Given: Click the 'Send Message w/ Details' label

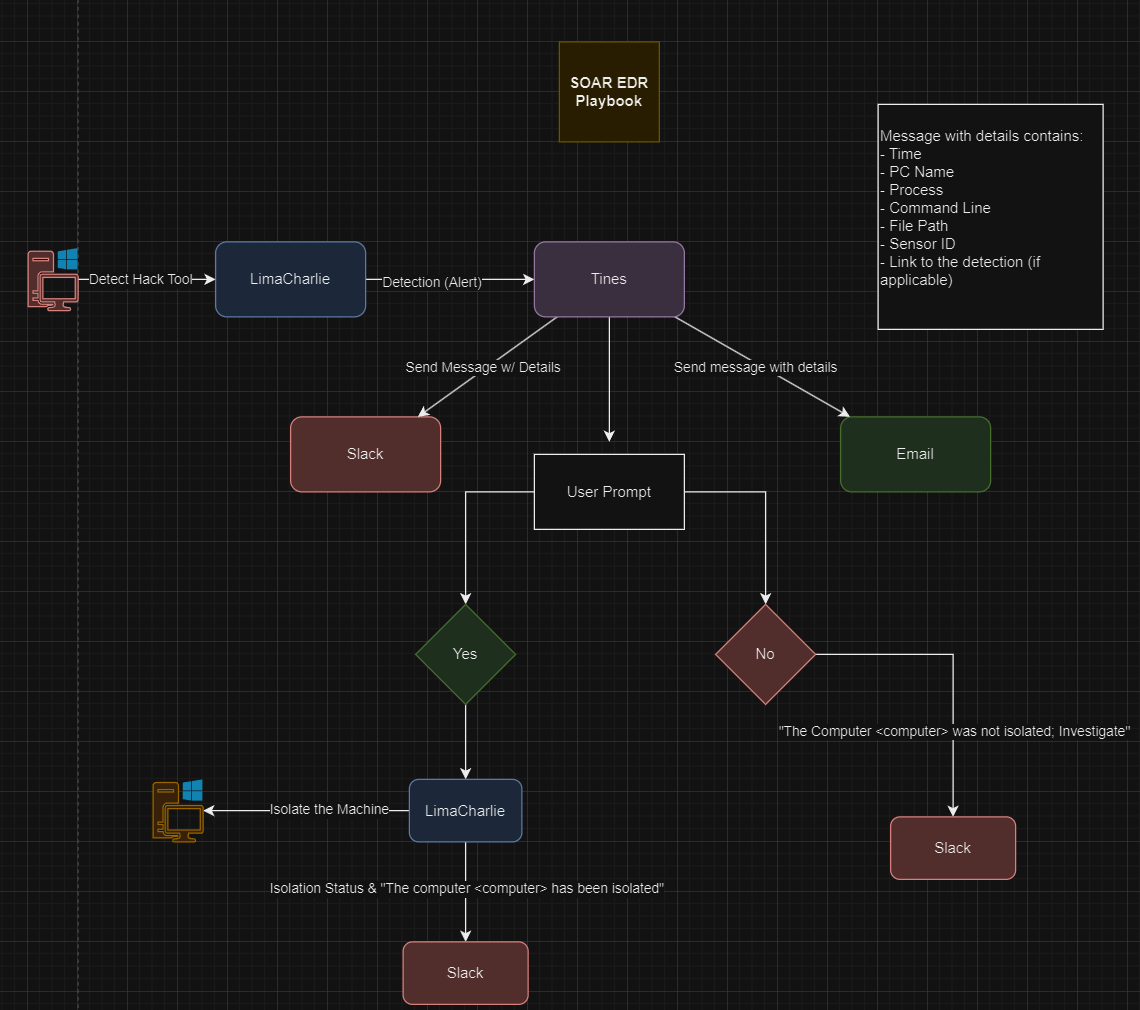Looking at the screenshot, I should (483, 367).
